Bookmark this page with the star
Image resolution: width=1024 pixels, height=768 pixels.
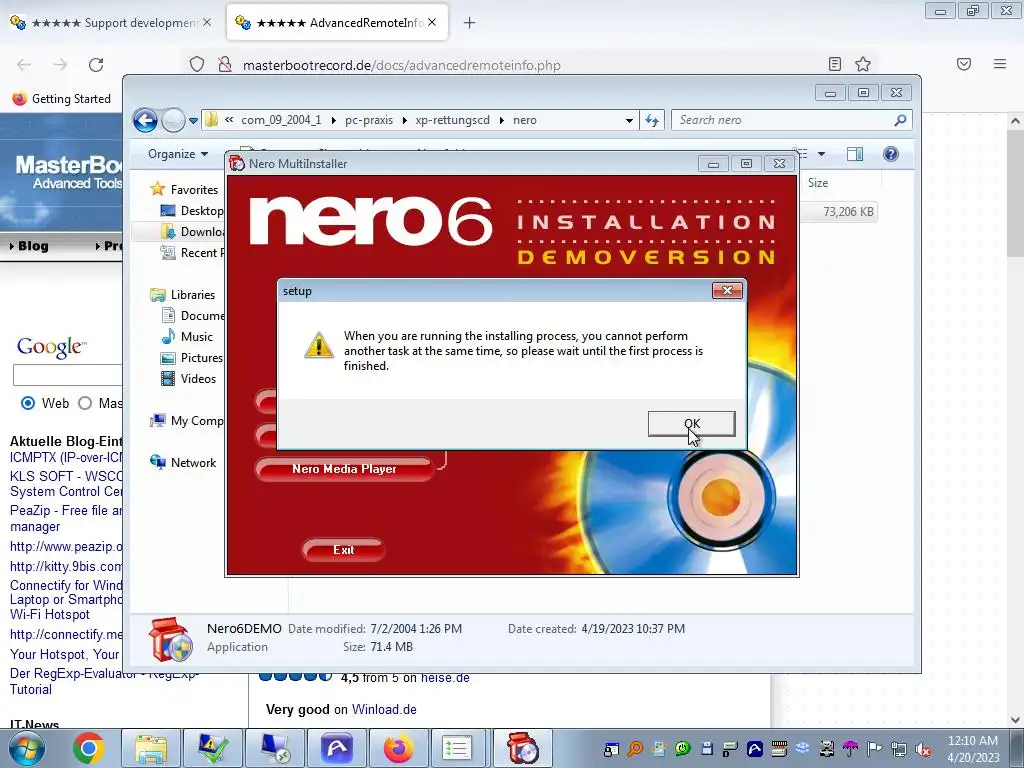pos(863,64)
